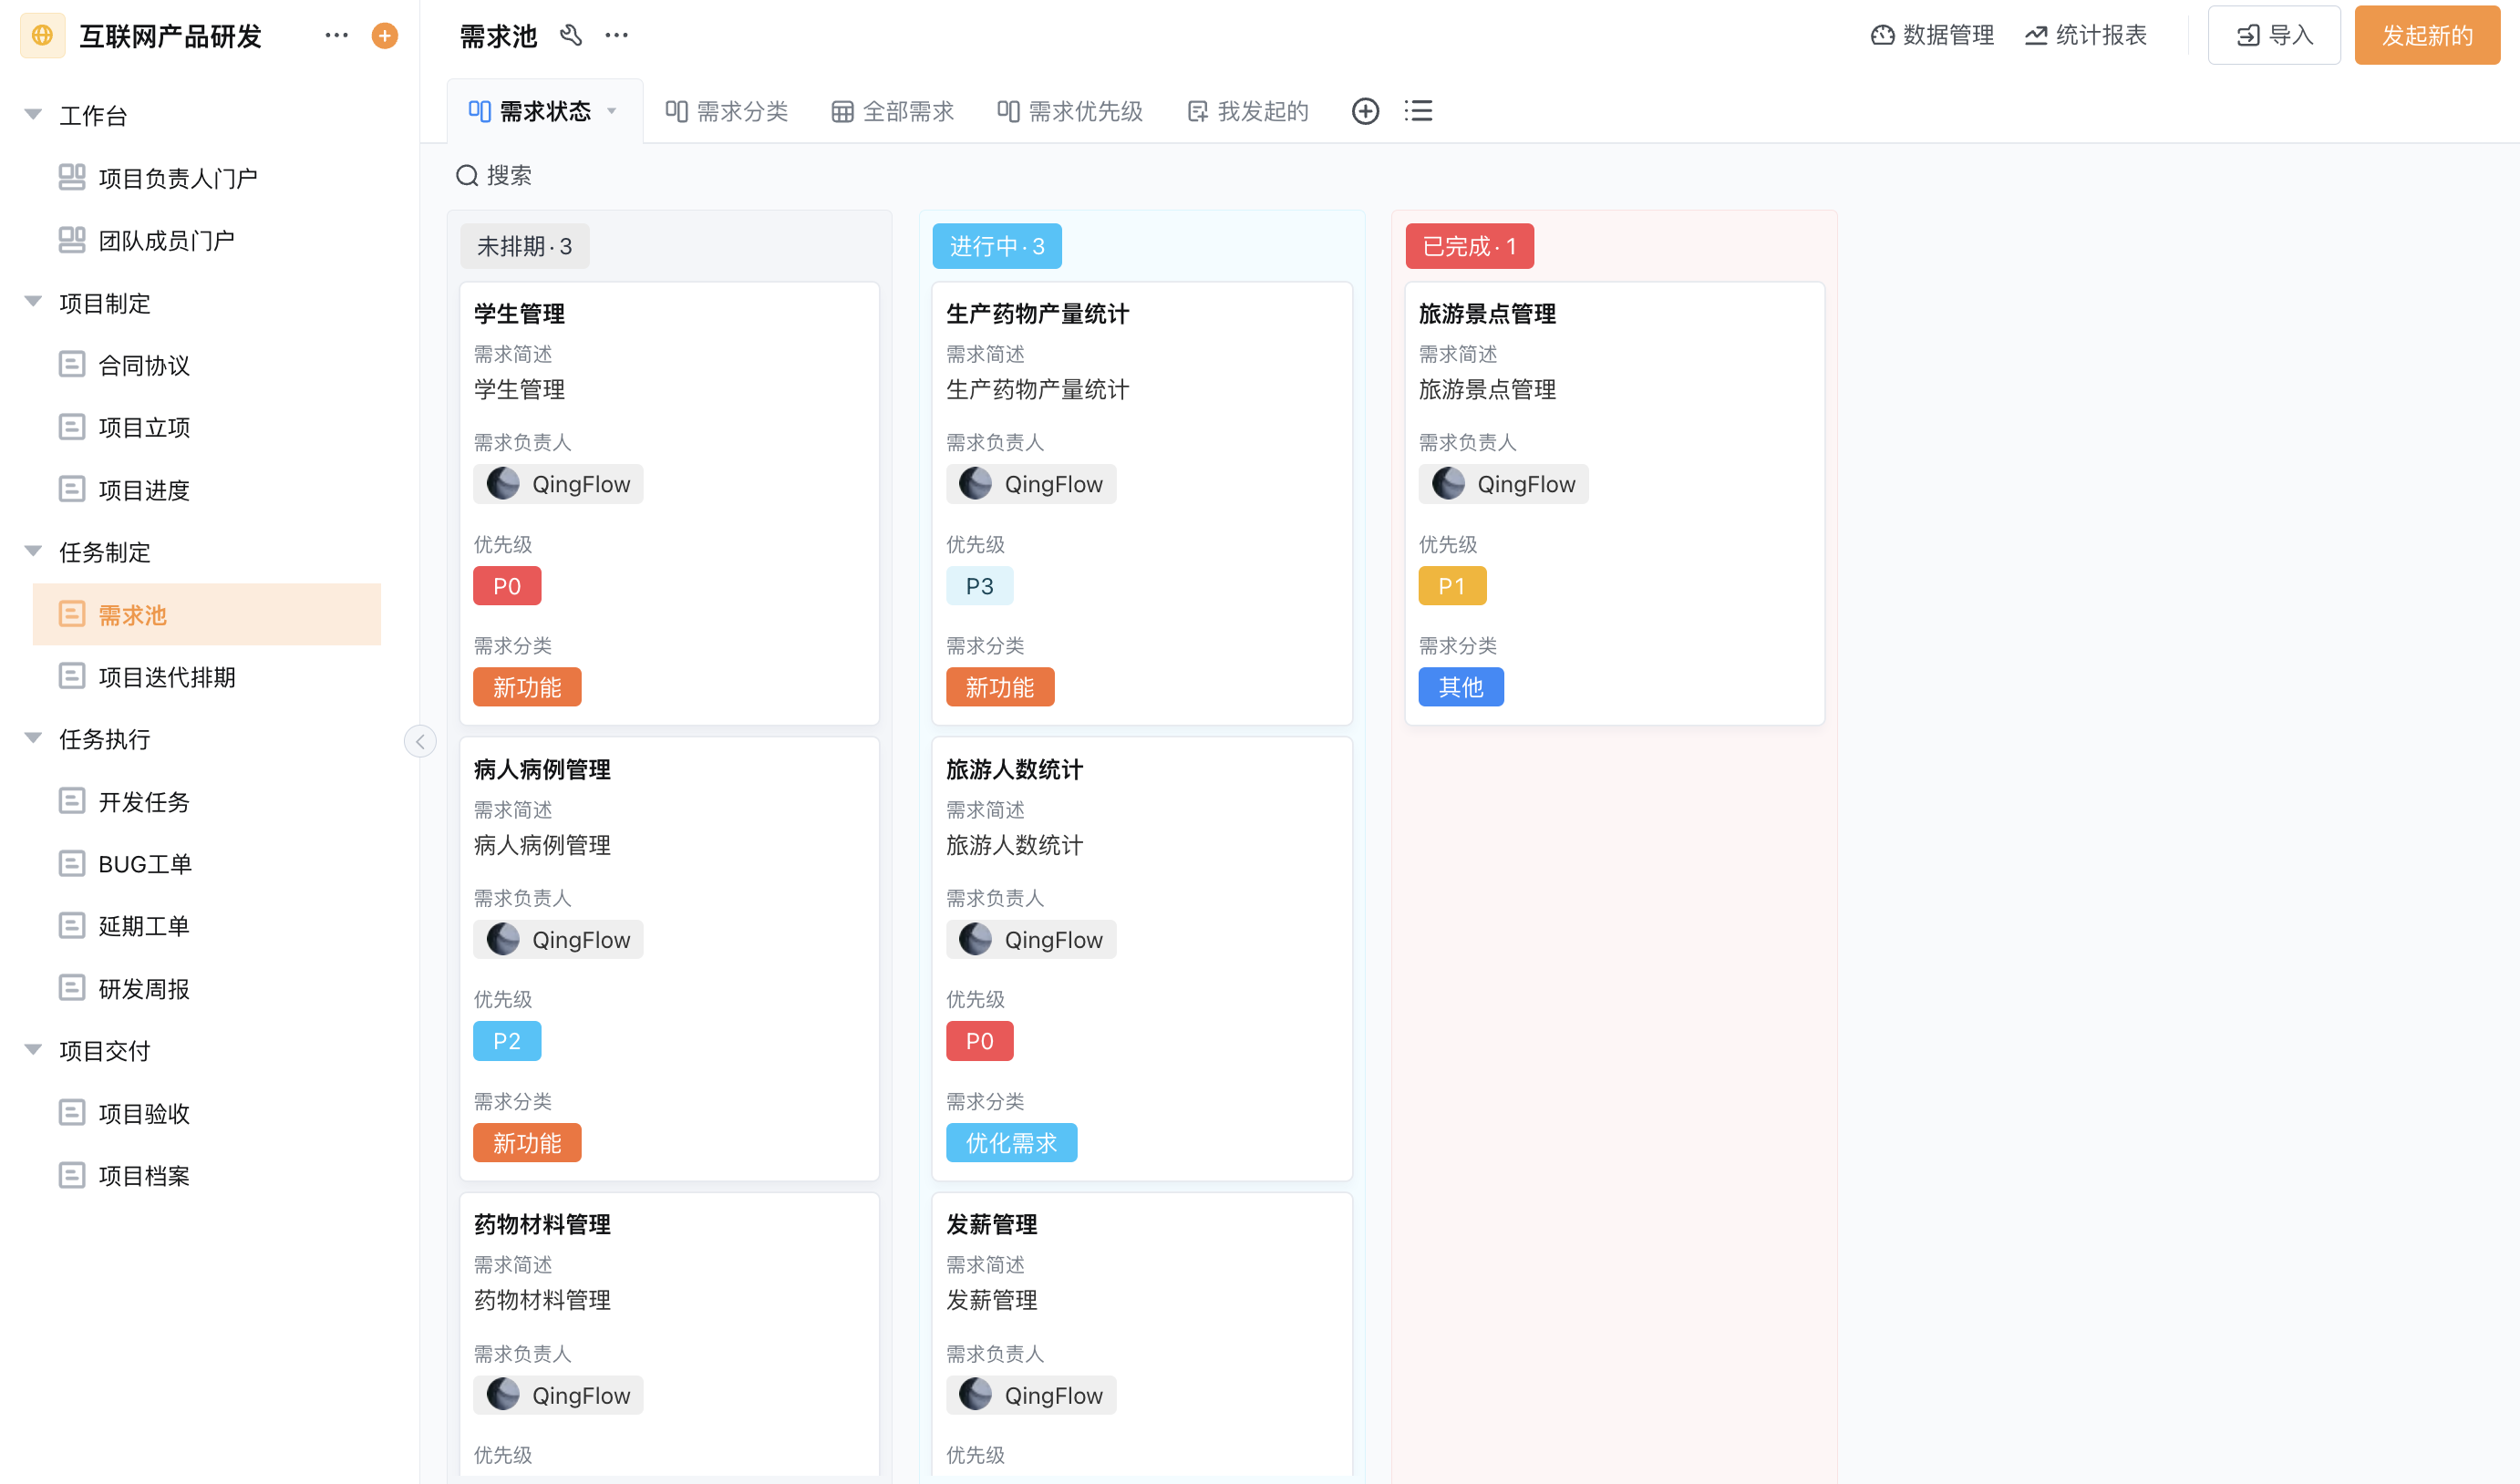Collapse the 工作台 group
This screenshot has height=1484, width=2520.
pos(33,115)
